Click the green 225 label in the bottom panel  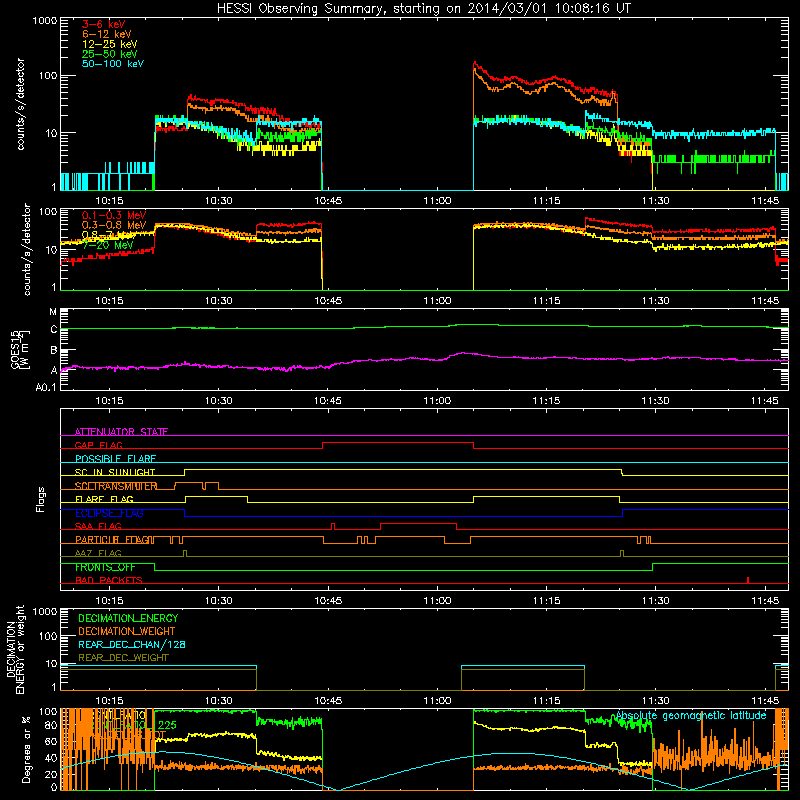[x=167, y=724]
